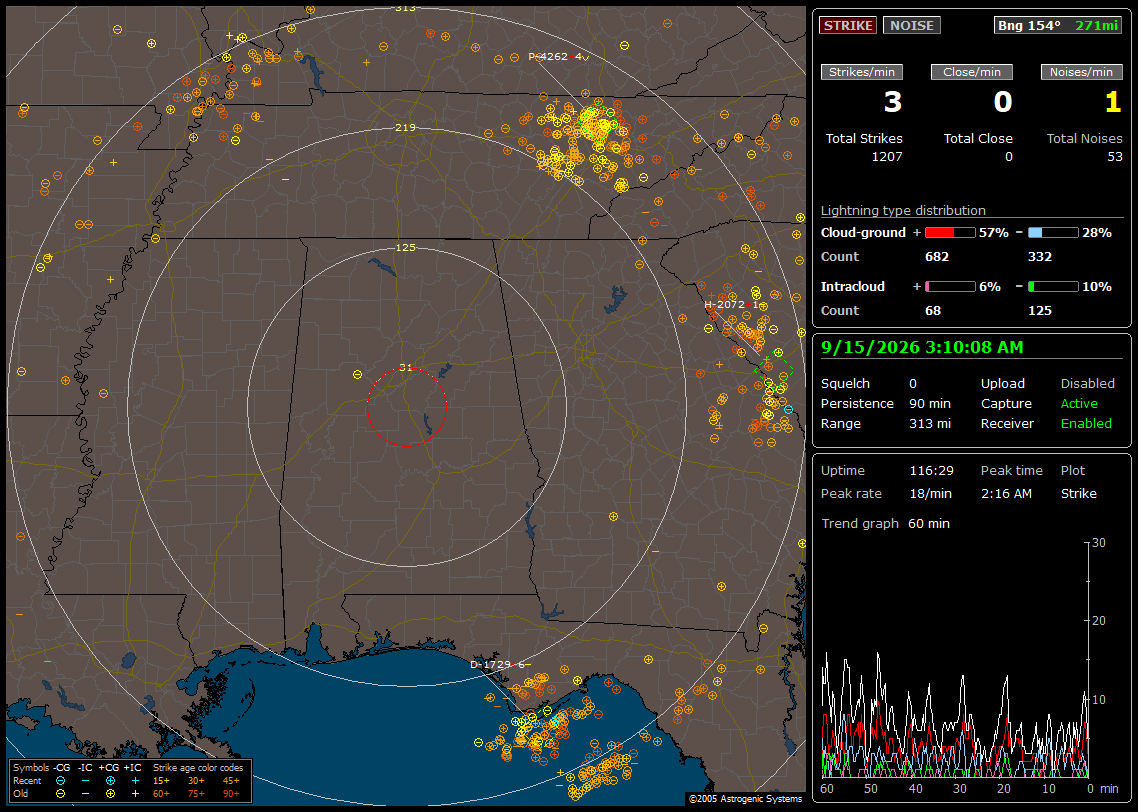The width and height of the screenshot is (1138, 812).
Task: Click the Strikes/min label button
Action: pos(861,72)
